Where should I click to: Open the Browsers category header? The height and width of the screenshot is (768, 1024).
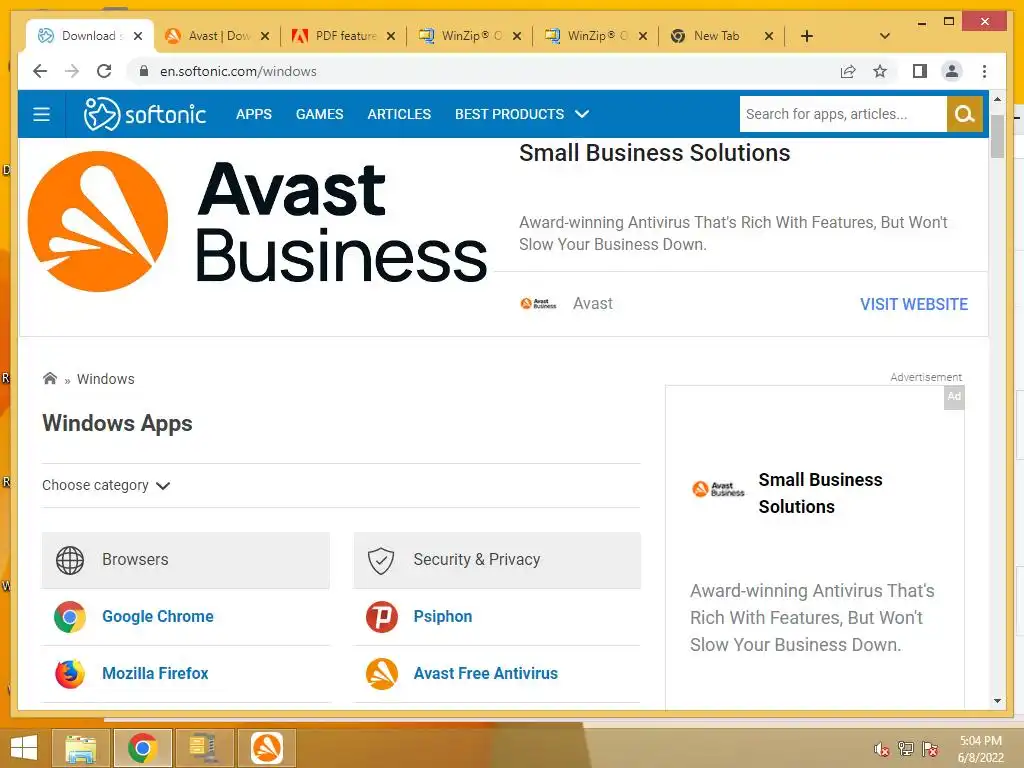click(x=185, y=560)
